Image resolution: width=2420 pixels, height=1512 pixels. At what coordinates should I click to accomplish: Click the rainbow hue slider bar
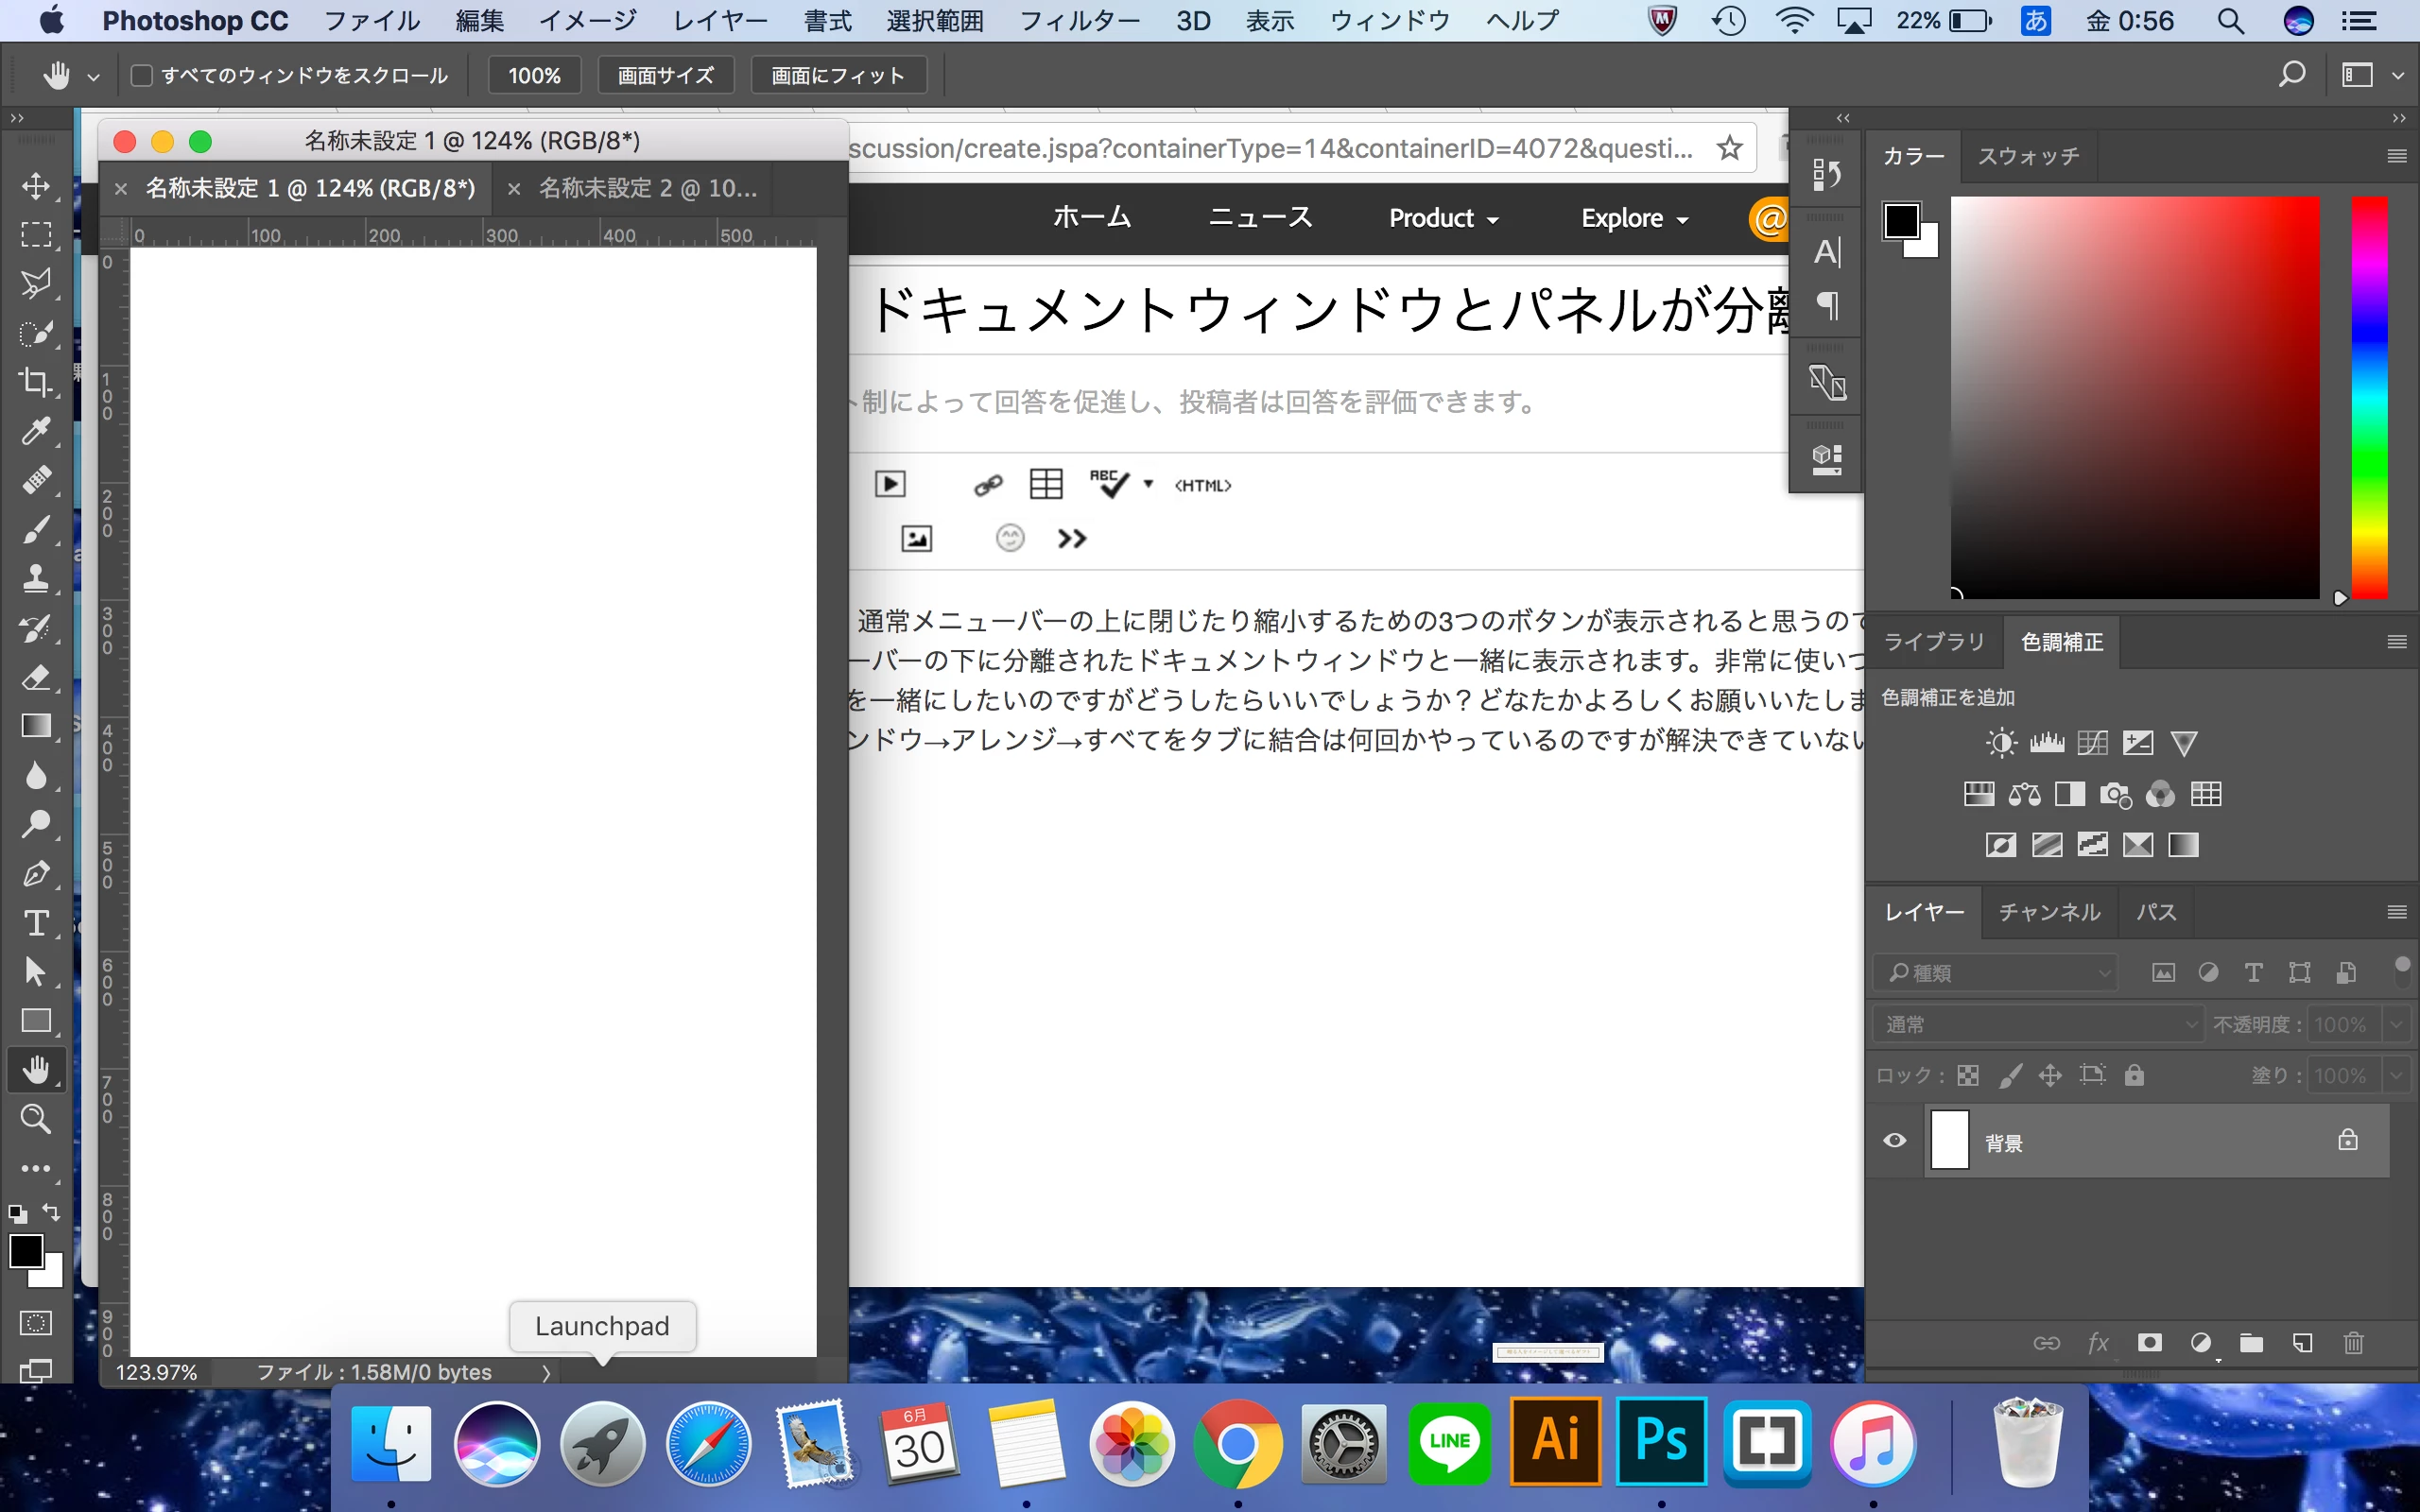2368,398
